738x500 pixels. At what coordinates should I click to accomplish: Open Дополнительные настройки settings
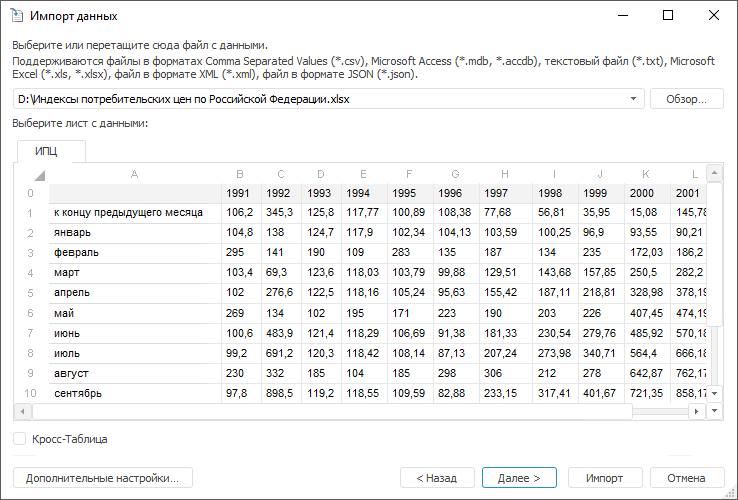click(x=103, y=478)
